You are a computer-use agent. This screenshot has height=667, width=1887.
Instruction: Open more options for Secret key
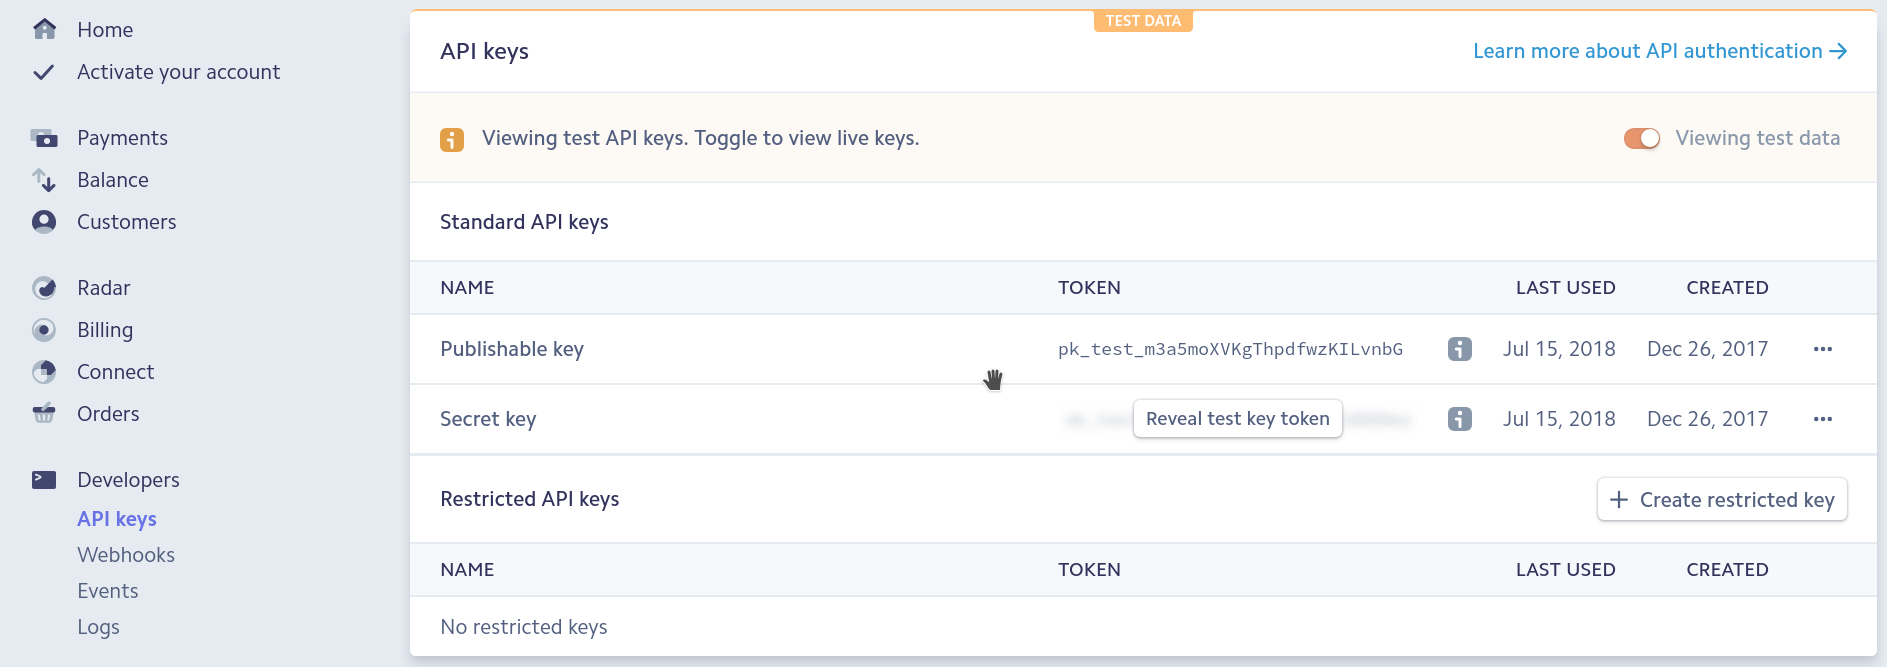[1822, 419]
